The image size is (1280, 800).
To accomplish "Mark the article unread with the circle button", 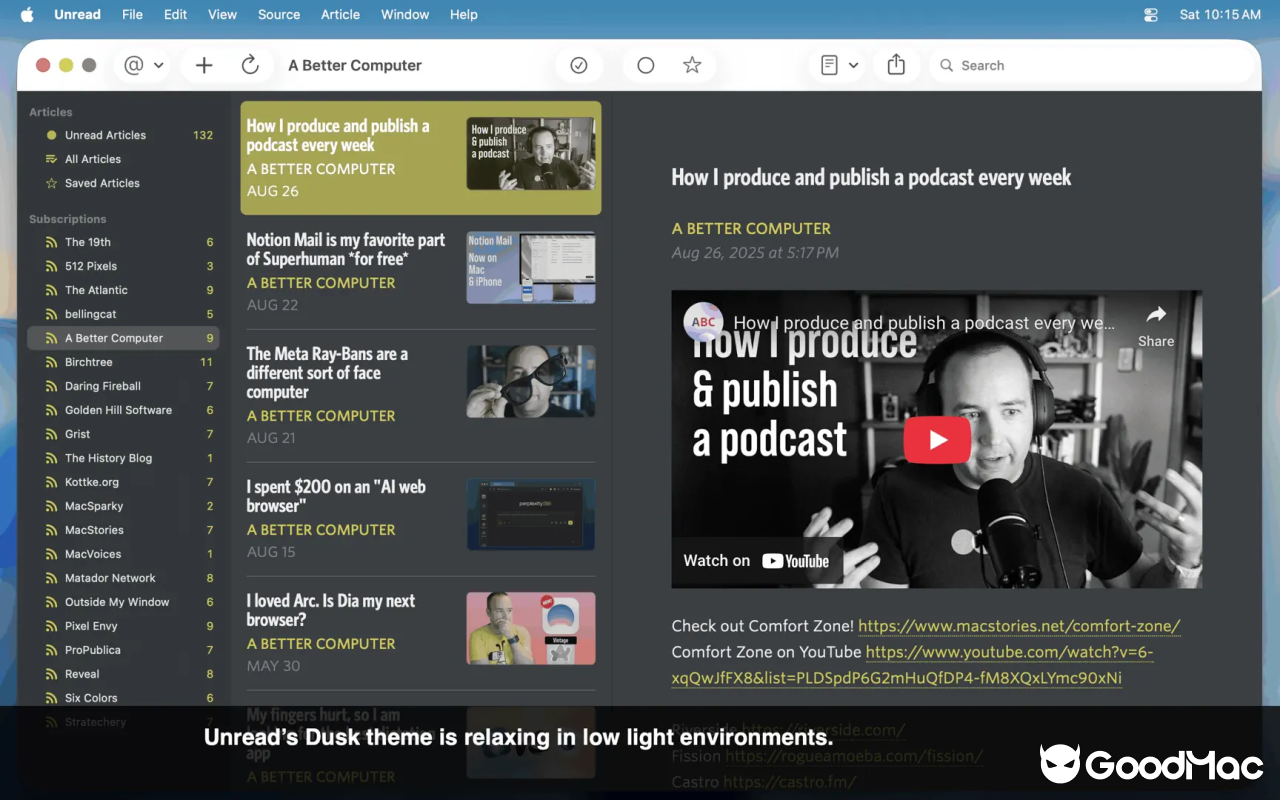I will (x=646, y=65).
